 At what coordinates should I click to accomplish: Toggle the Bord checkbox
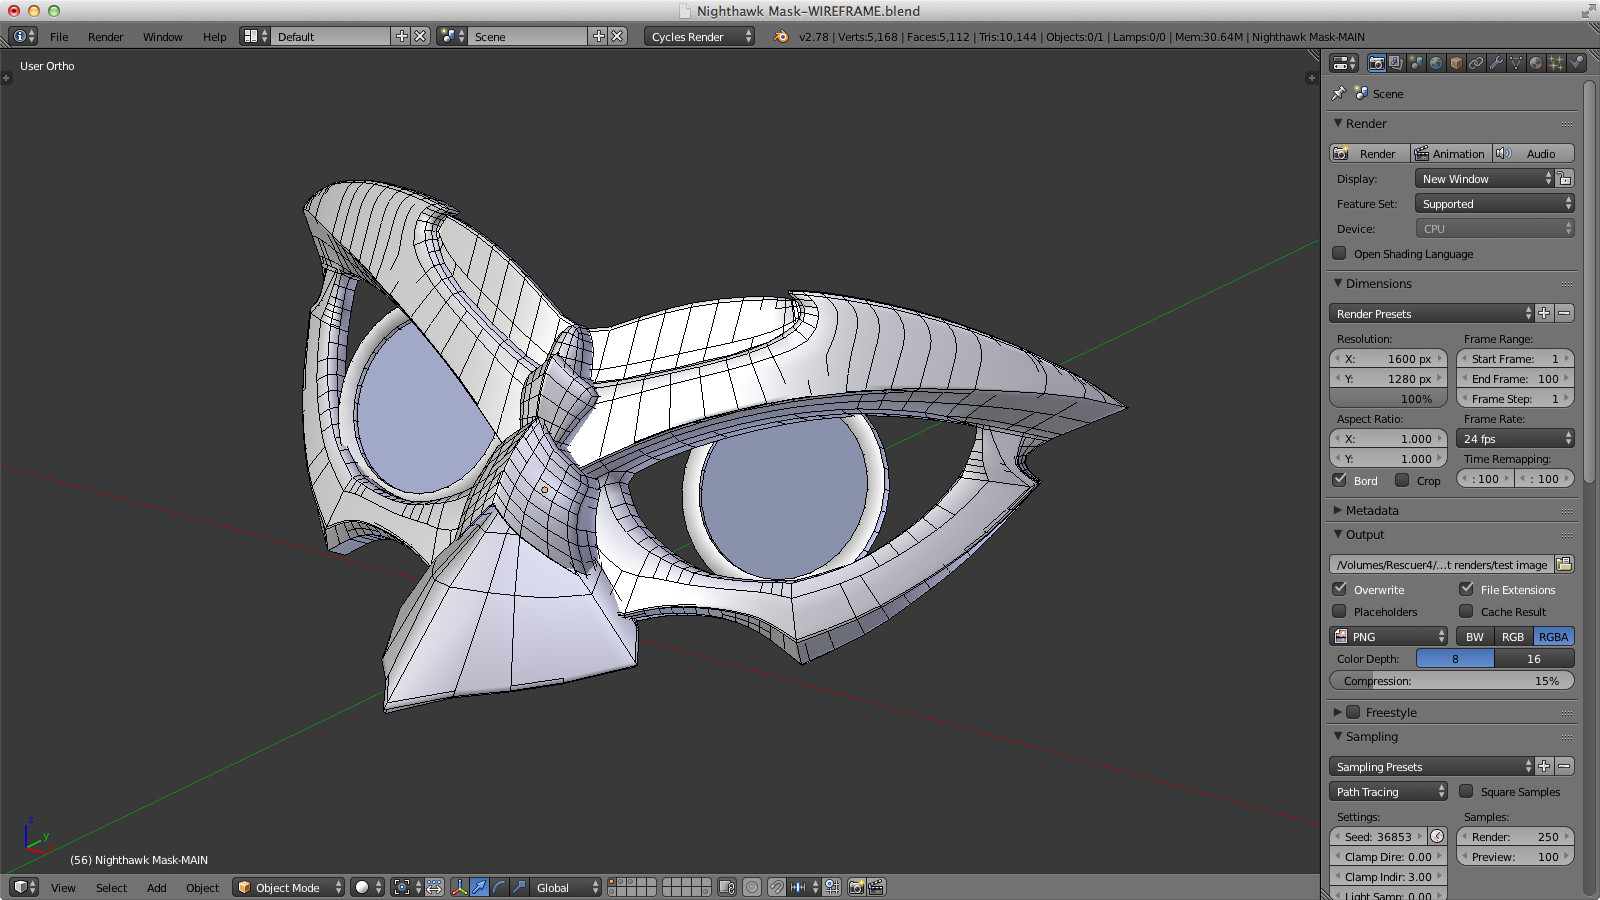pyautogui.click(x=1340, y=480)
